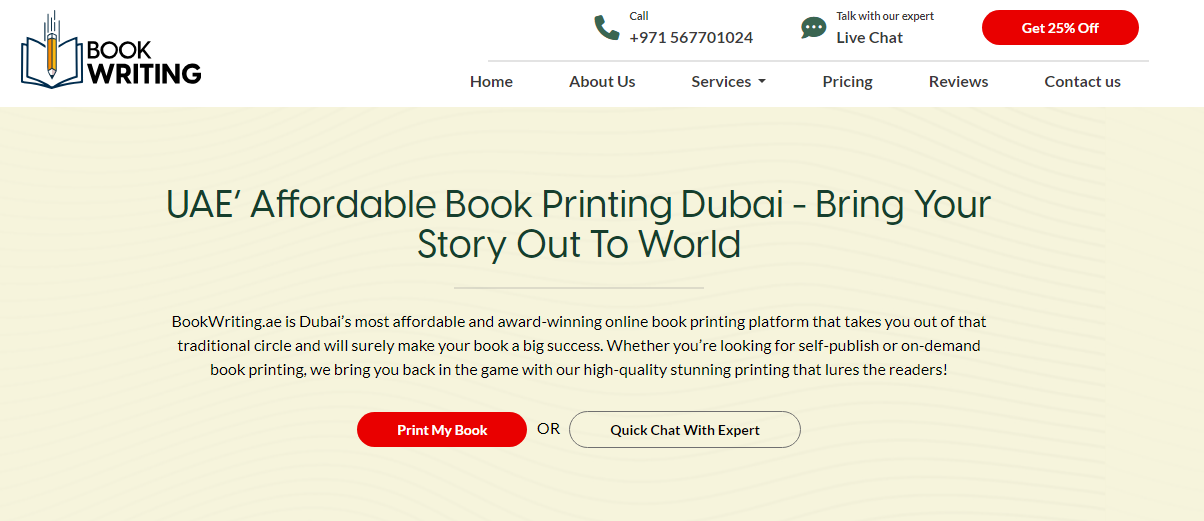Image resolution: width=1204 pixels, height=521 pixels.
Task: Click the 'Call' label above phone number
Action: click(x=639, y=16)
